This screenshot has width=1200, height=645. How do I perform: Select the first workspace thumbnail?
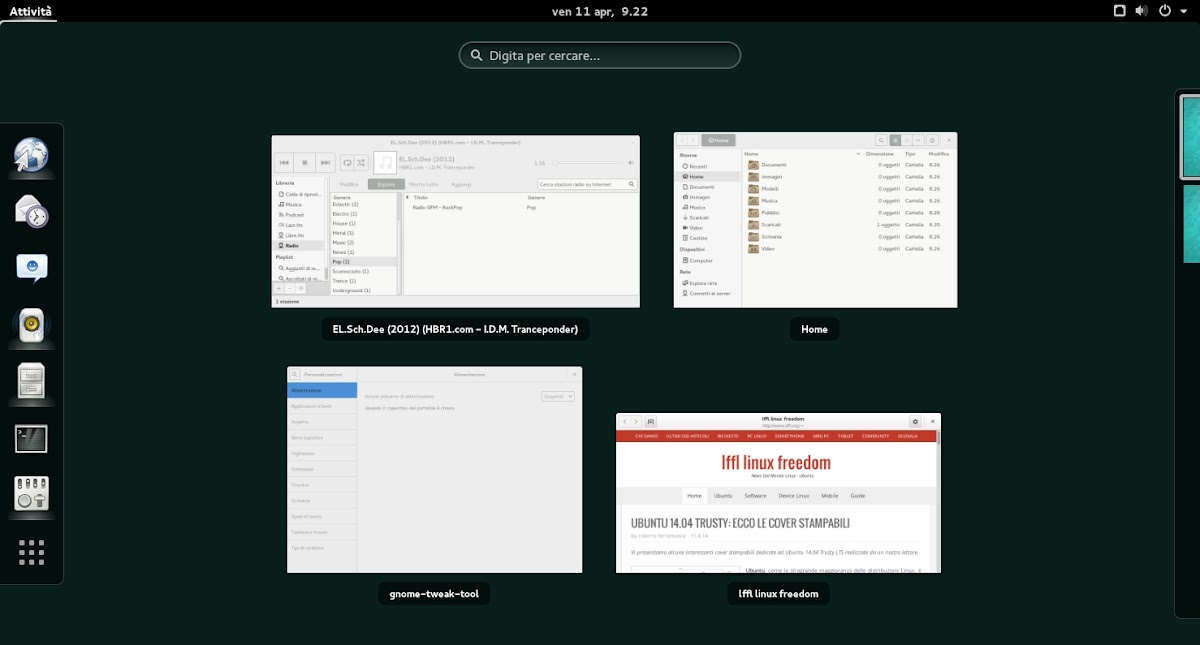click(1189, 135)
